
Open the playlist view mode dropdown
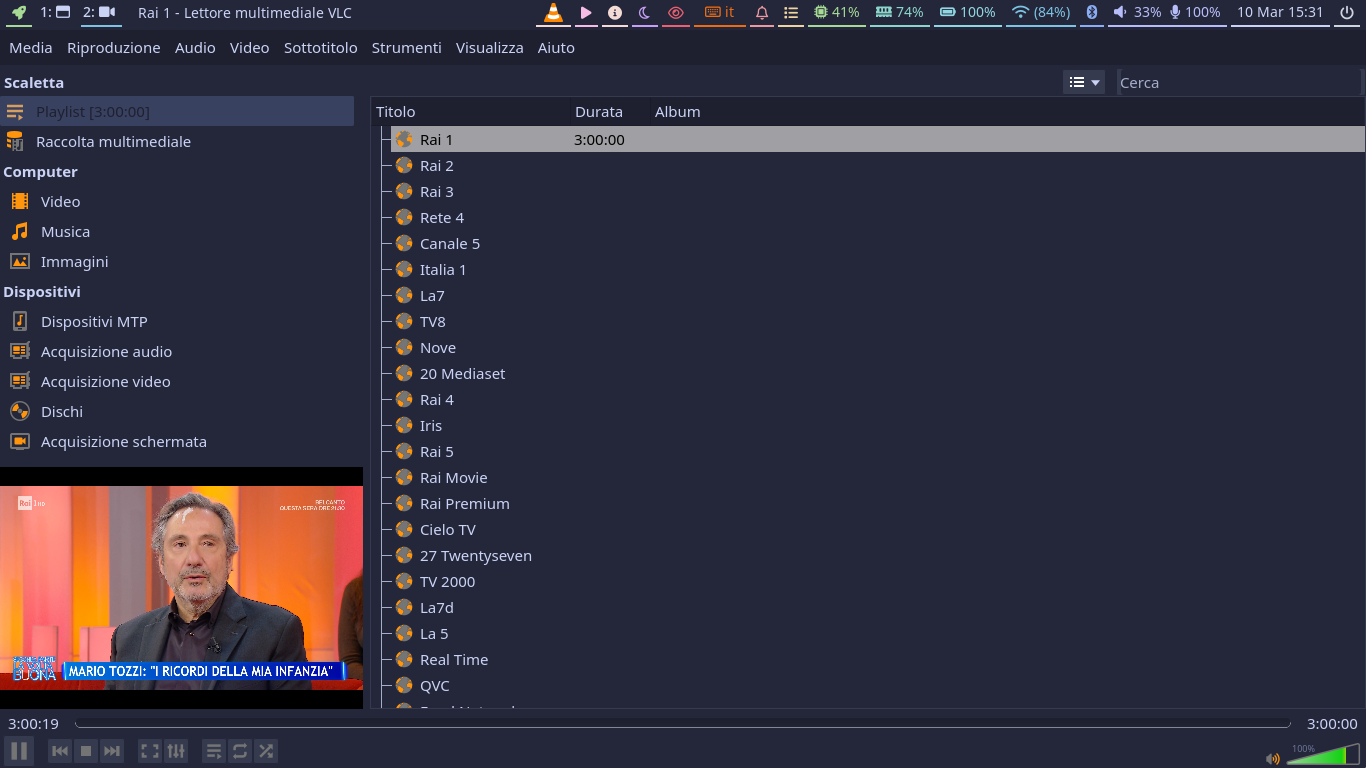[1084, 82]
